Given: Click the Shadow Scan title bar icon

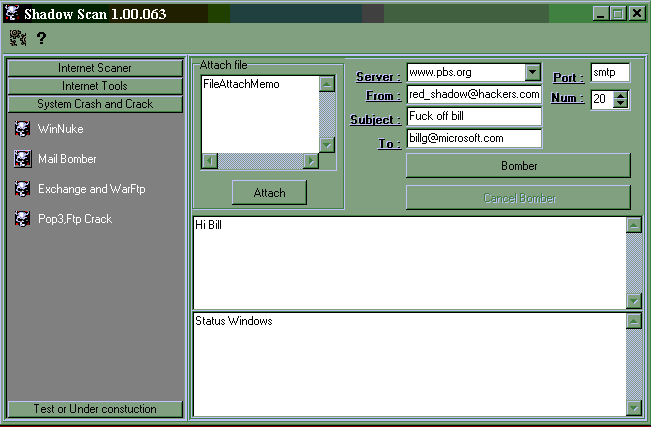Looking at the screenshot, I should [12, 13].
